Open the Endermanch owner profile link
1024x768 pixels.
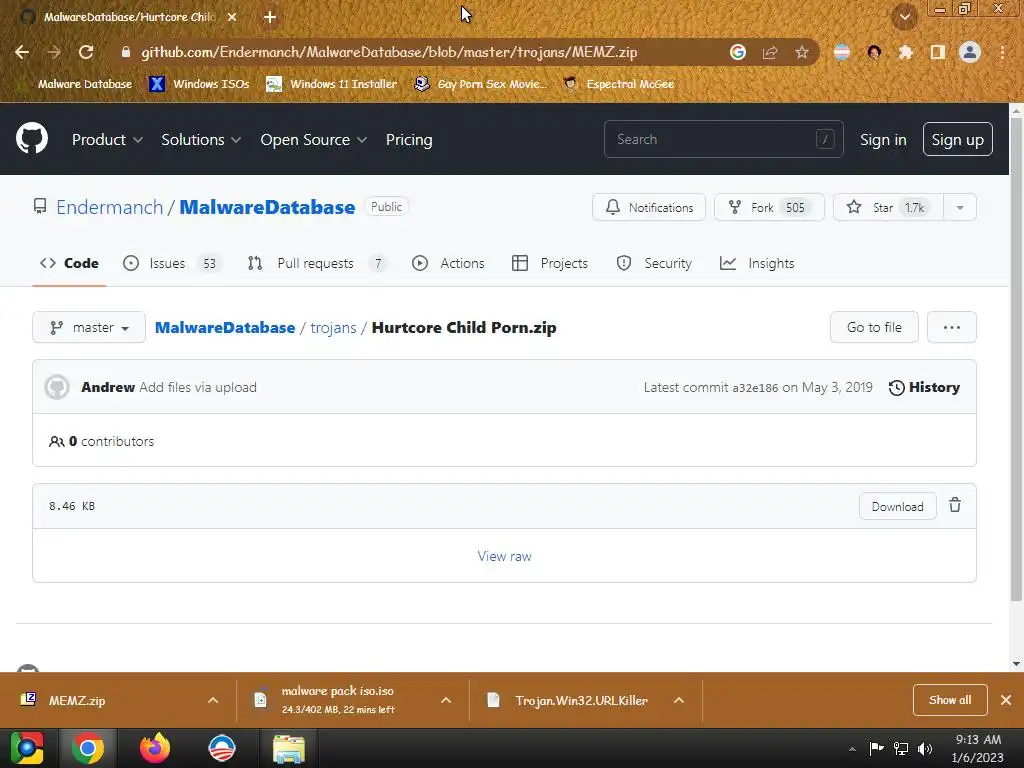tap(110, 207)
